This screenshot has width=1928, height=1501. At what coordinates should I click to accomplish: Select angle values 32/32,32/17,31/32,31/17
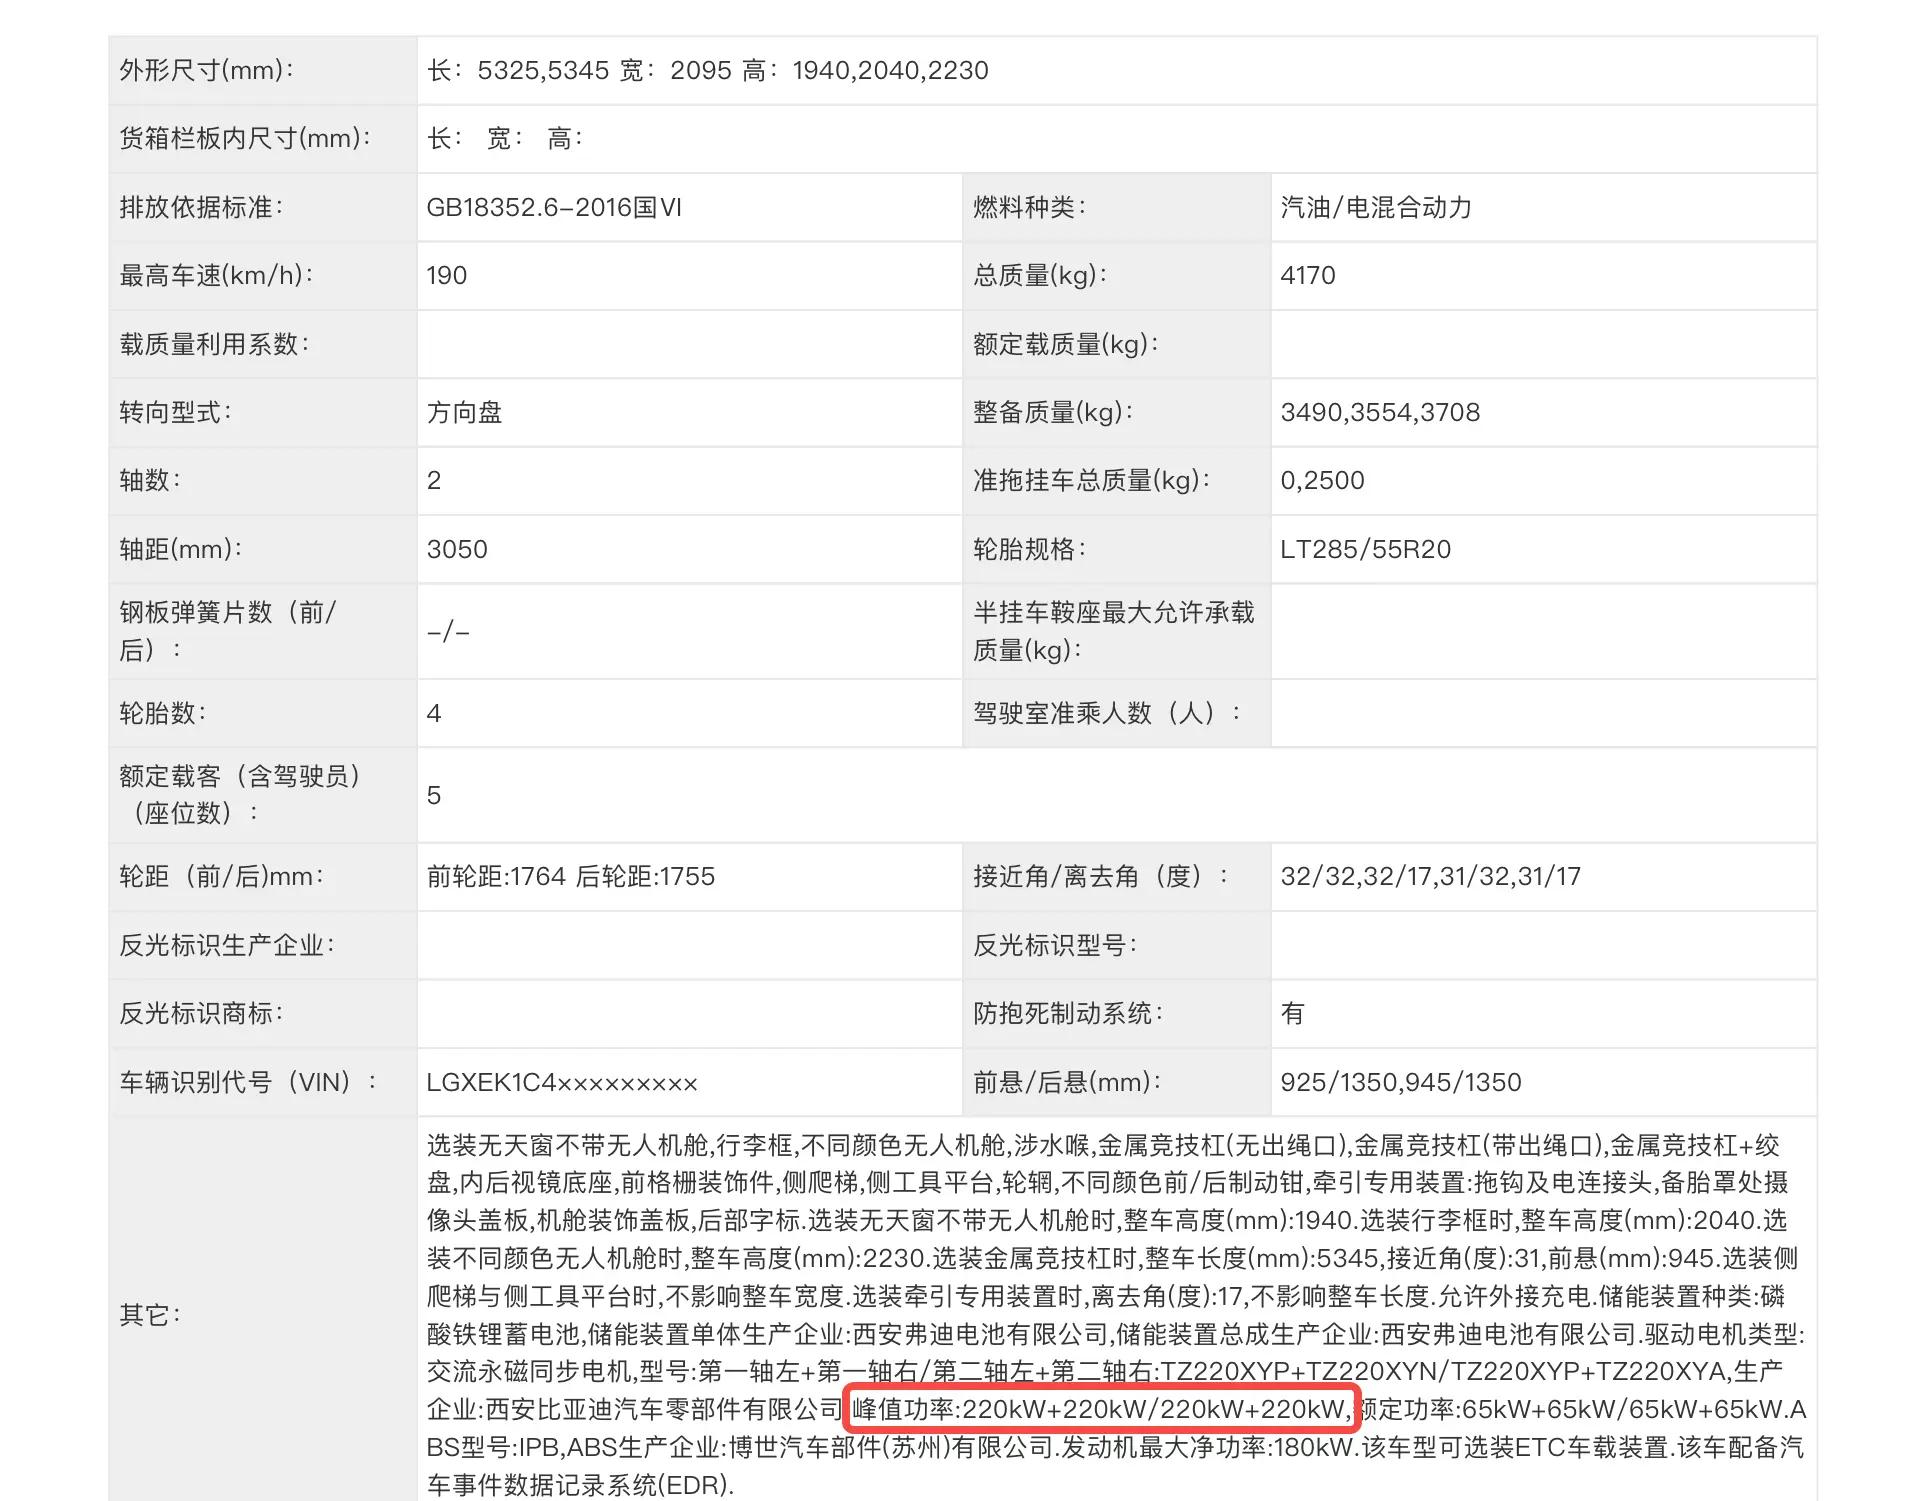point(1431,876)
